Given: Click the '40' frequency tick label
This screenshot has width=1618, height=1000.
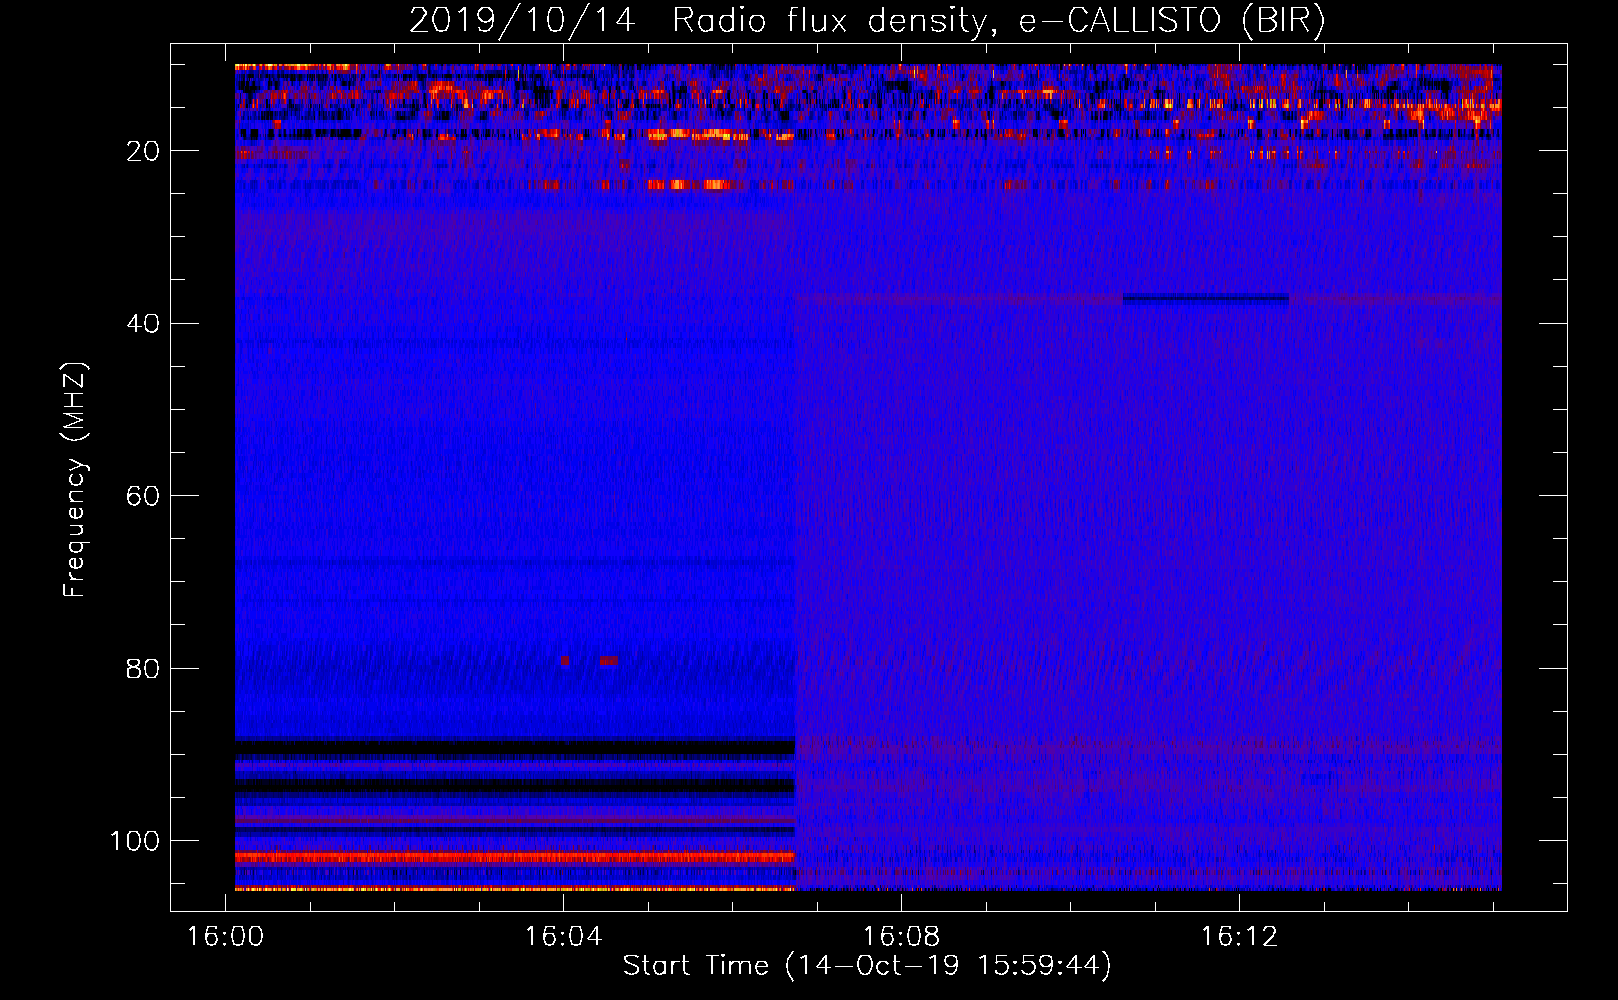Looking at the screenshot, I should [x=143, y=324].
